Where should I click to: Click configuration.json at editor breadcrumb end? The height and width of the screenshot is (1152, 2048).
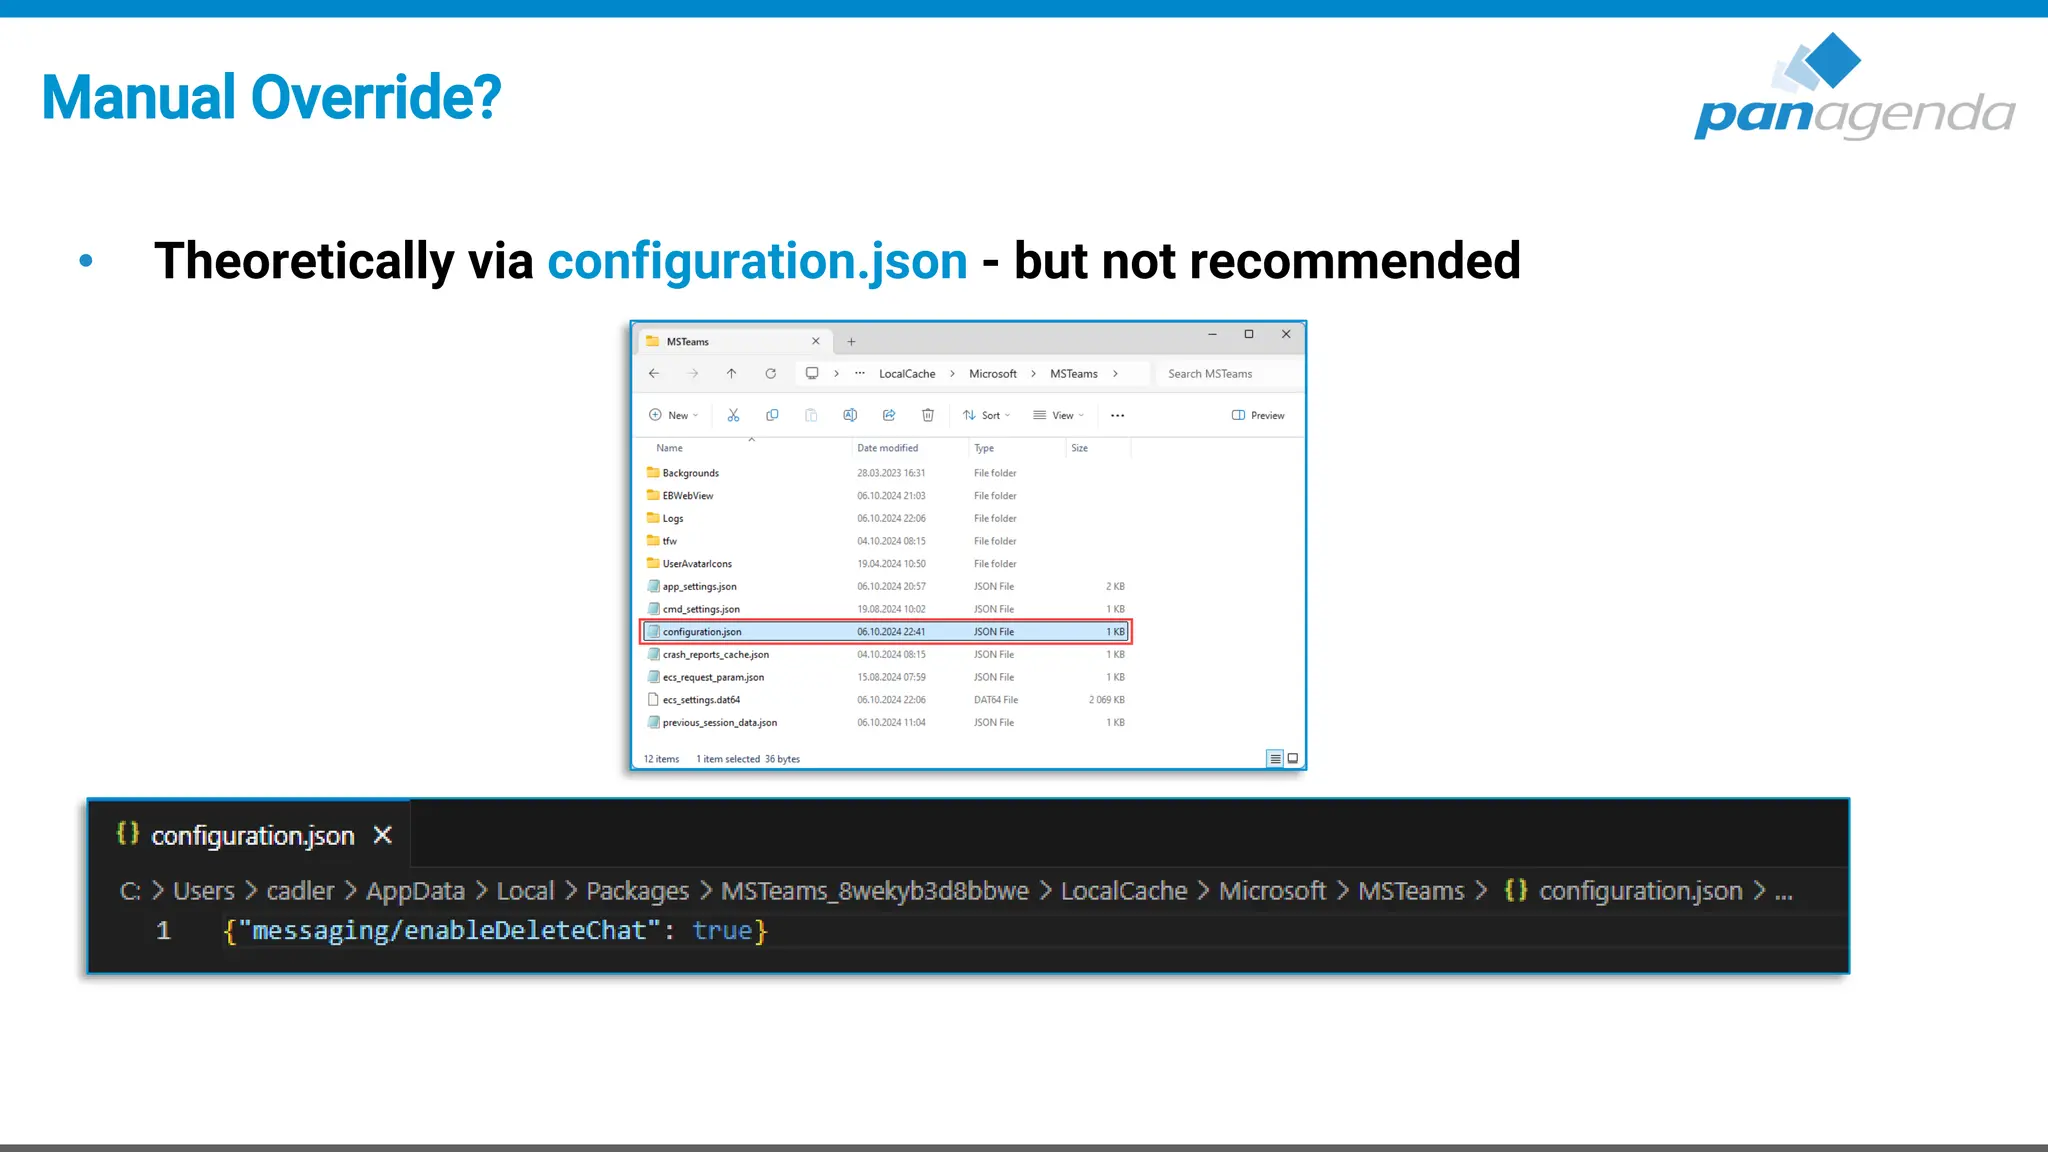pyautogui.click(x=1640, y=891)
